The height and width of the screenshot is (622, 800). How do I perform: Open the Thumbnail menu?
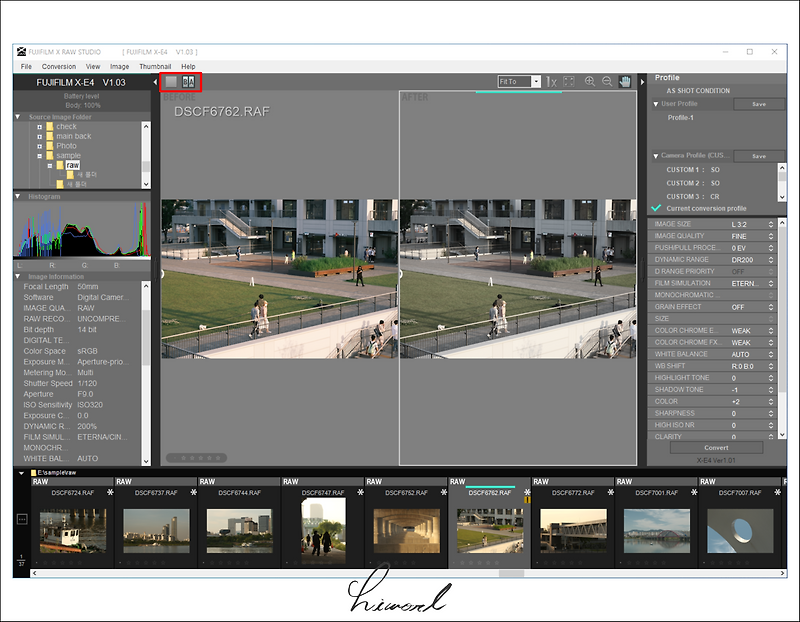155,66
